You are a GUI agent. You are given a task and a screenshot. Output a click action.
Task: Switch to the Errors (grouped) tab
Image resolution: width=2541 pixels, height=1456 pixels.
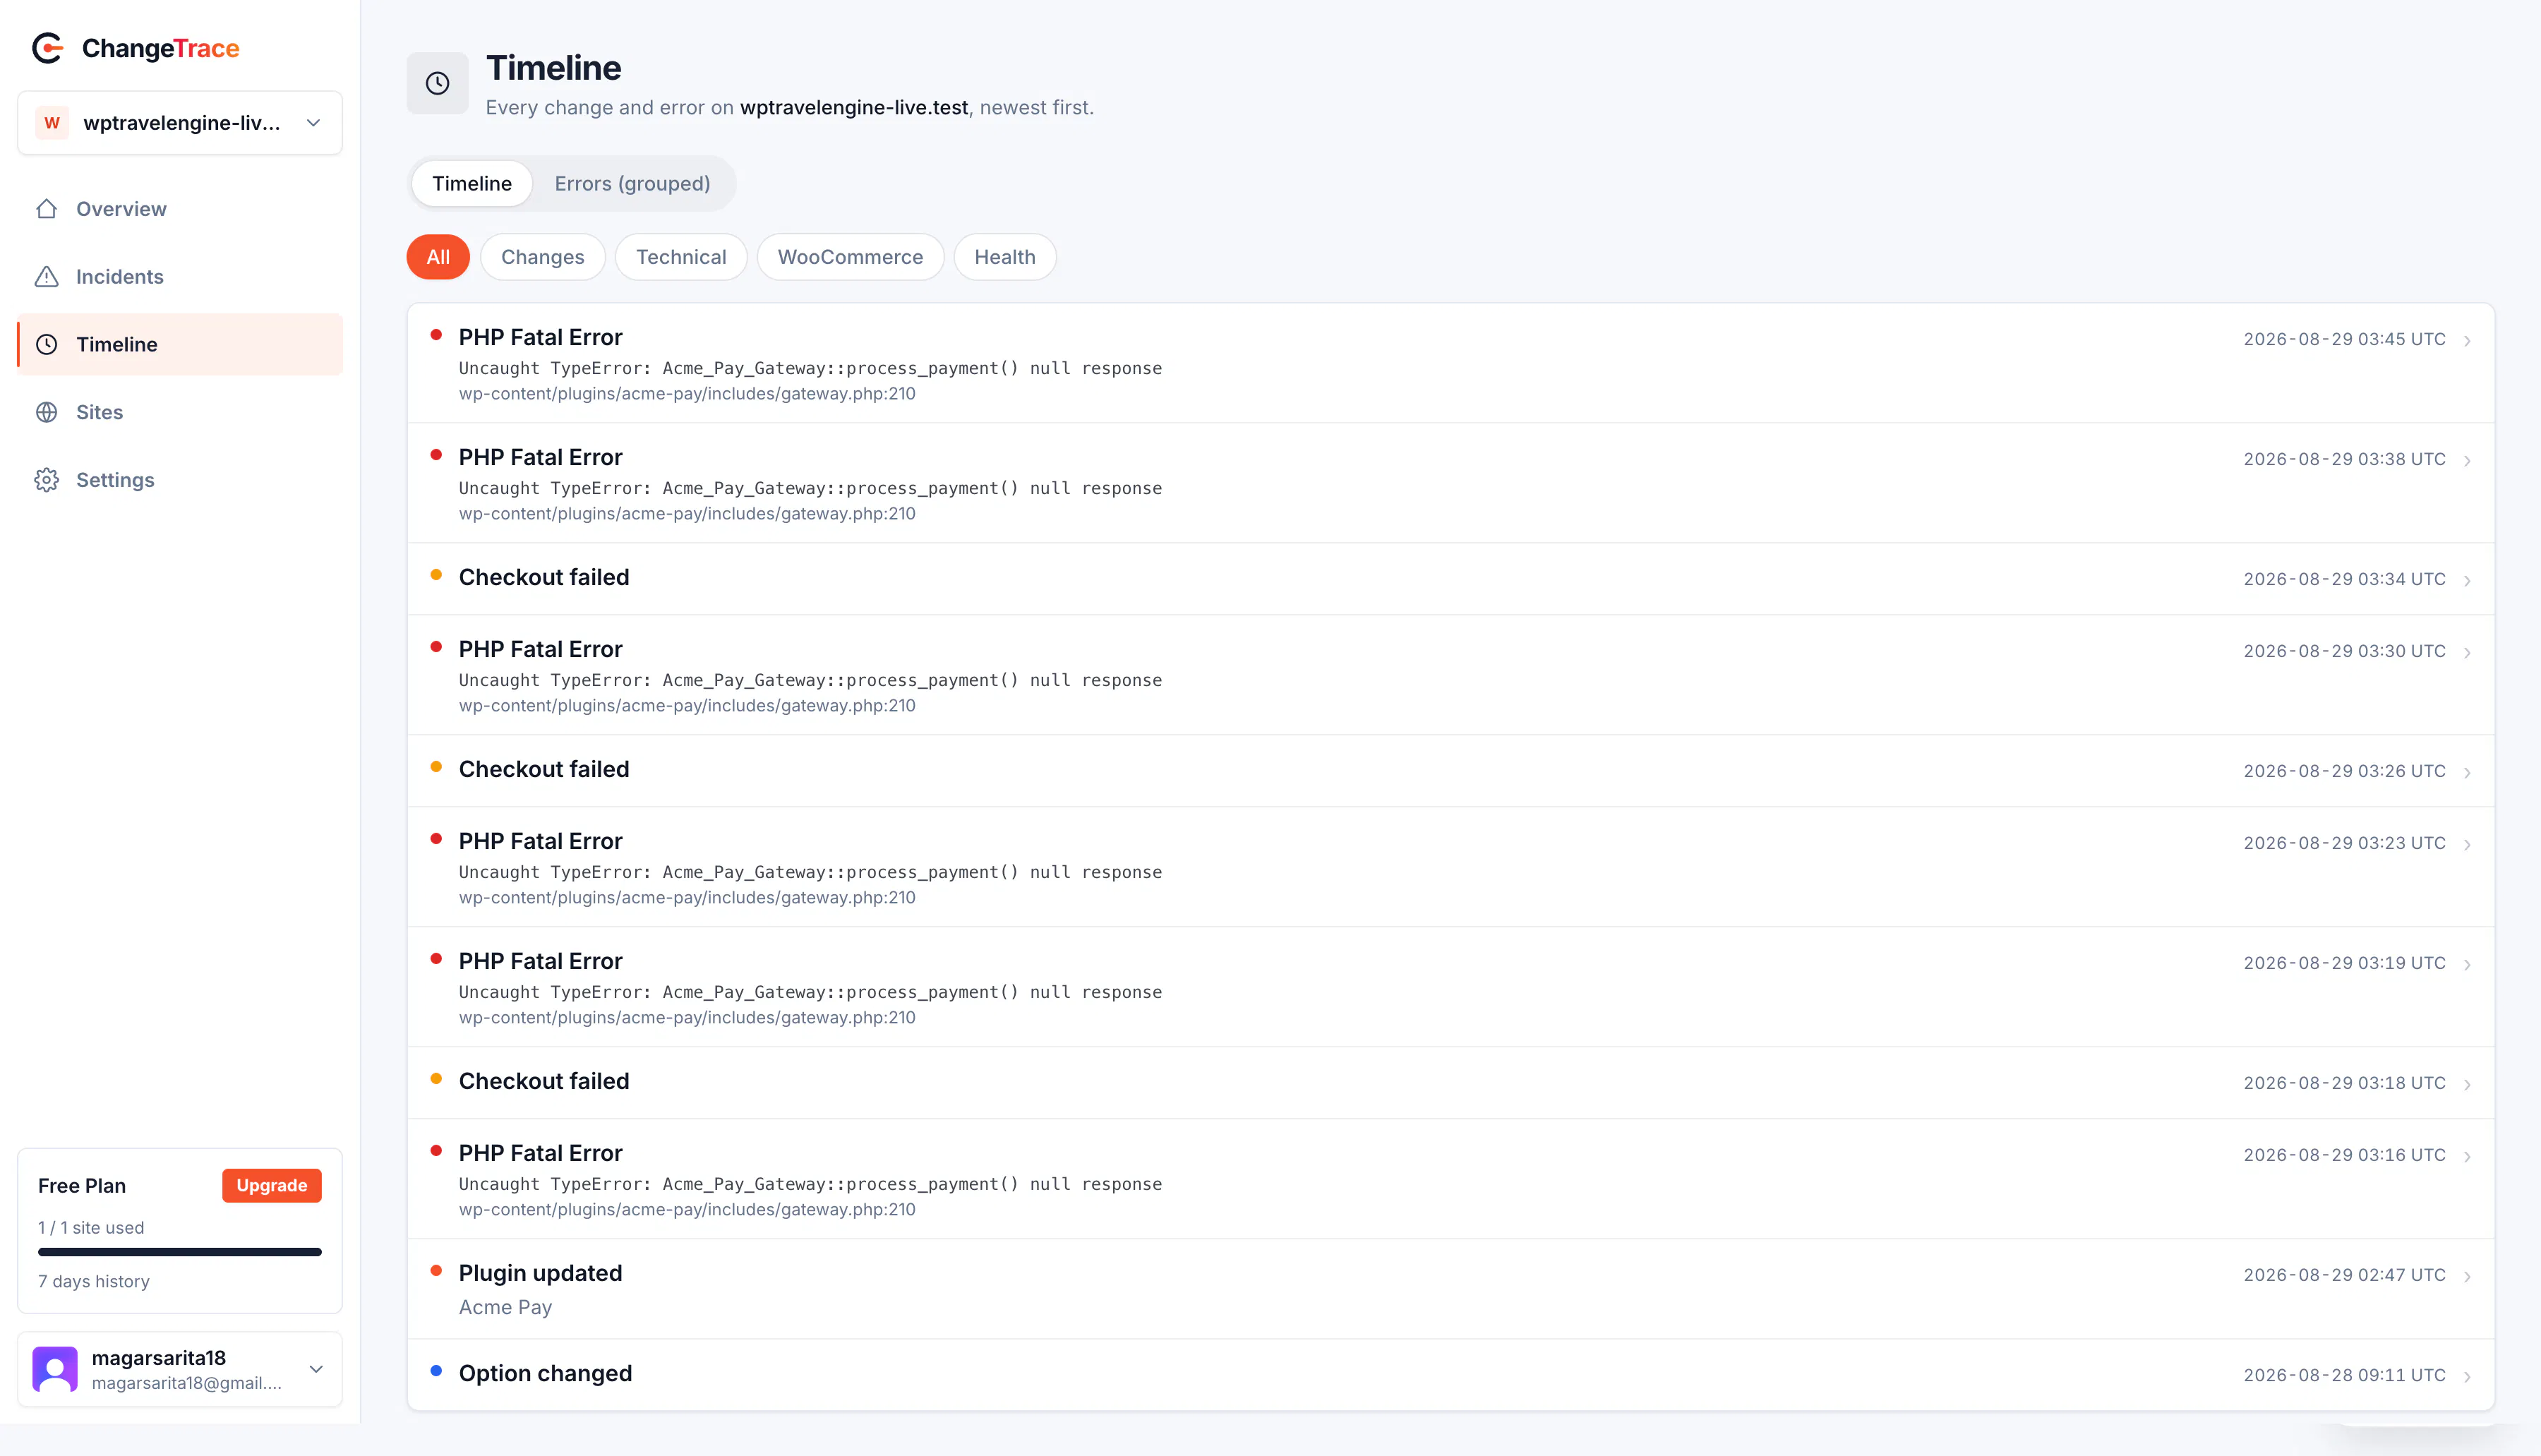click(x=632, y=184)
